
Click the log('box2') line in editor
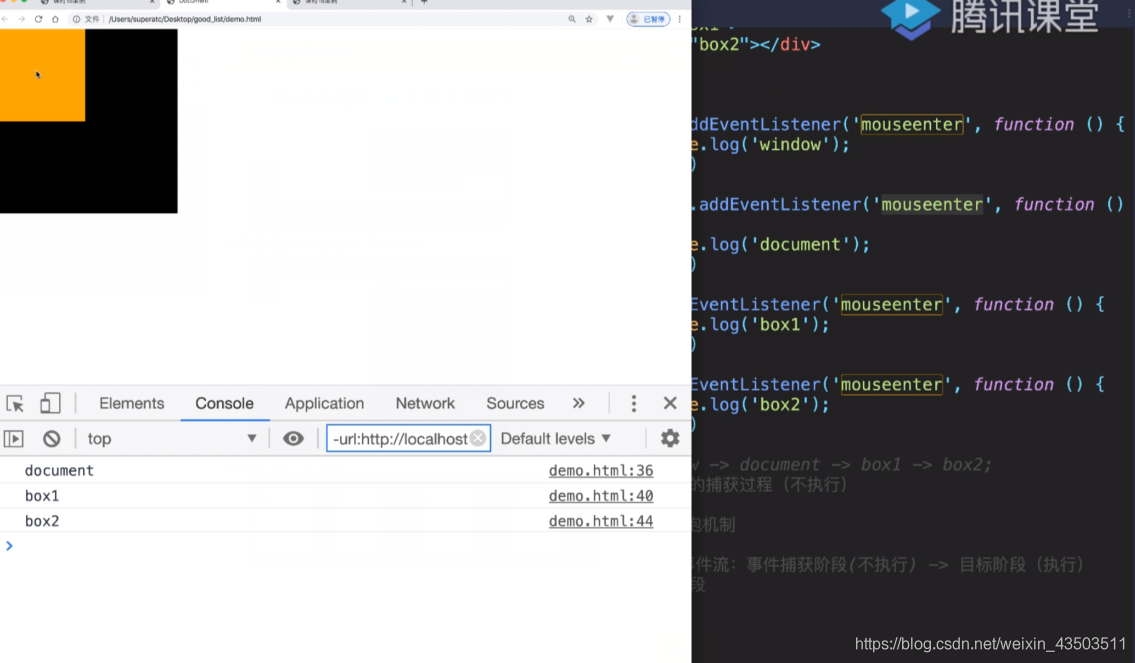tap(761, 405)
